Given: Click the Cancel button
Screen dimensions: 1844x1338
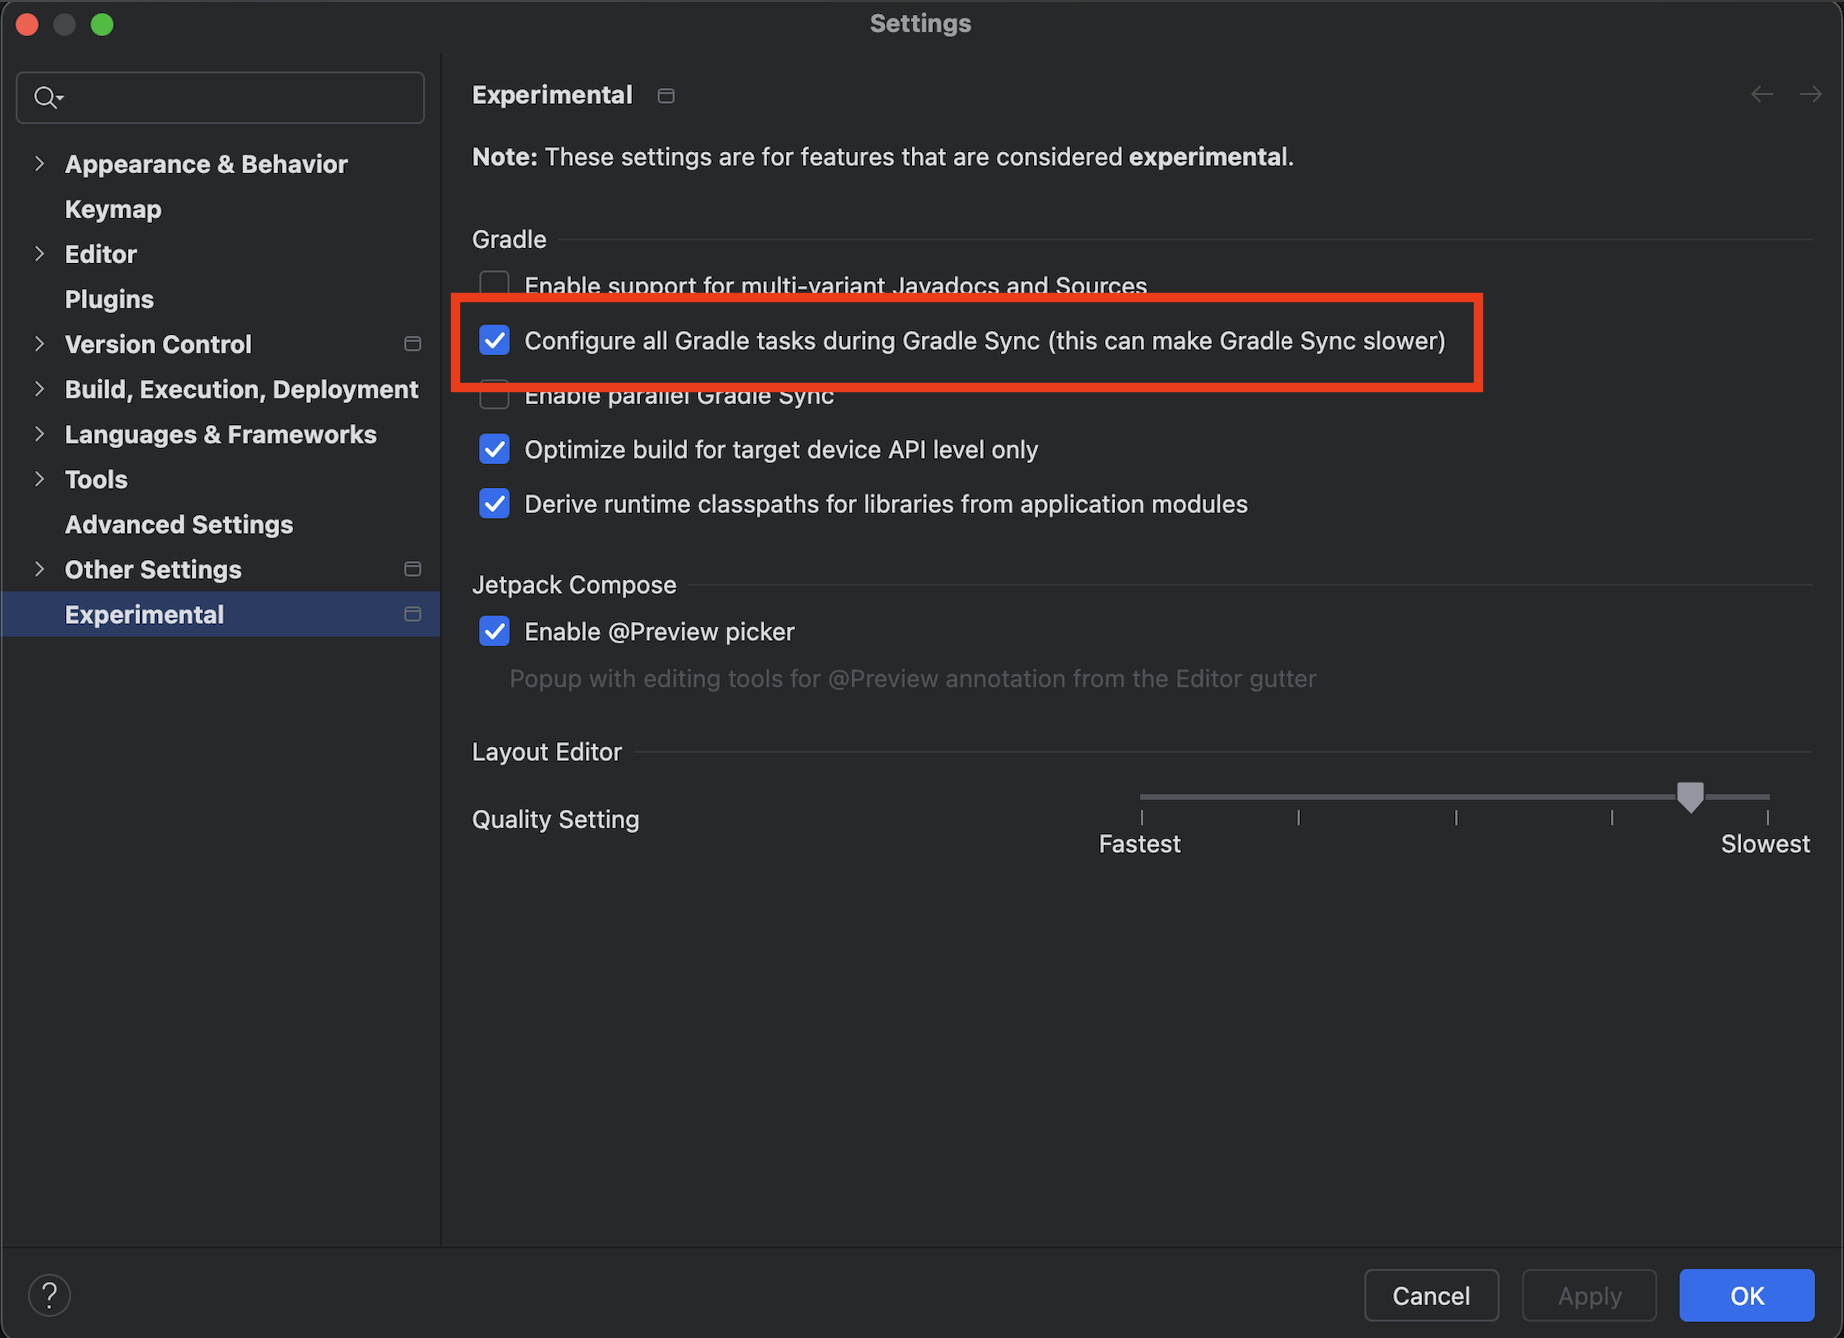Looking at the screenshot, I should 1431,1296.
